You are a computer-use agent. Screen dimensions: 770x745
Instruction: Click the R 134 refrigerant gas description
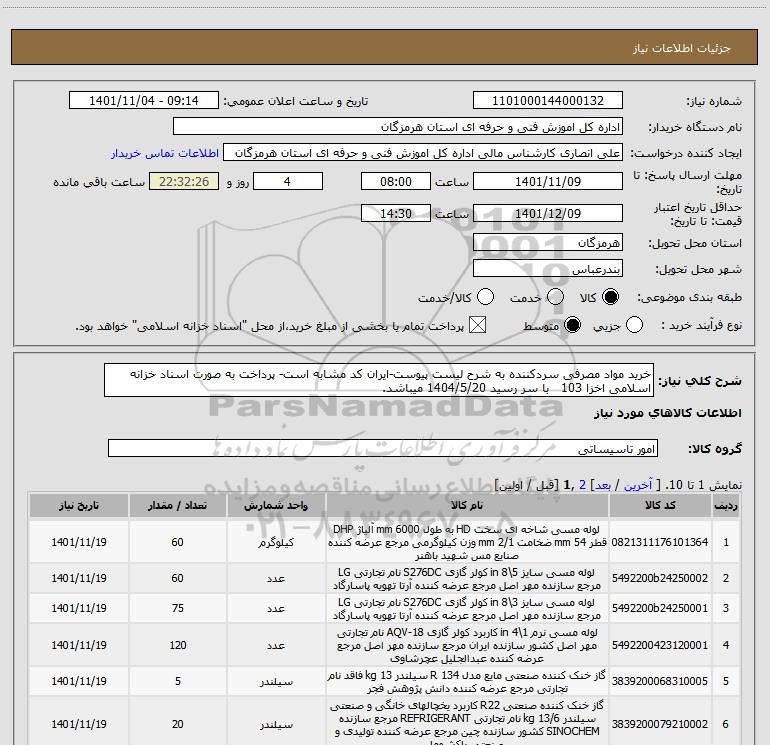(x=467, y=682)
